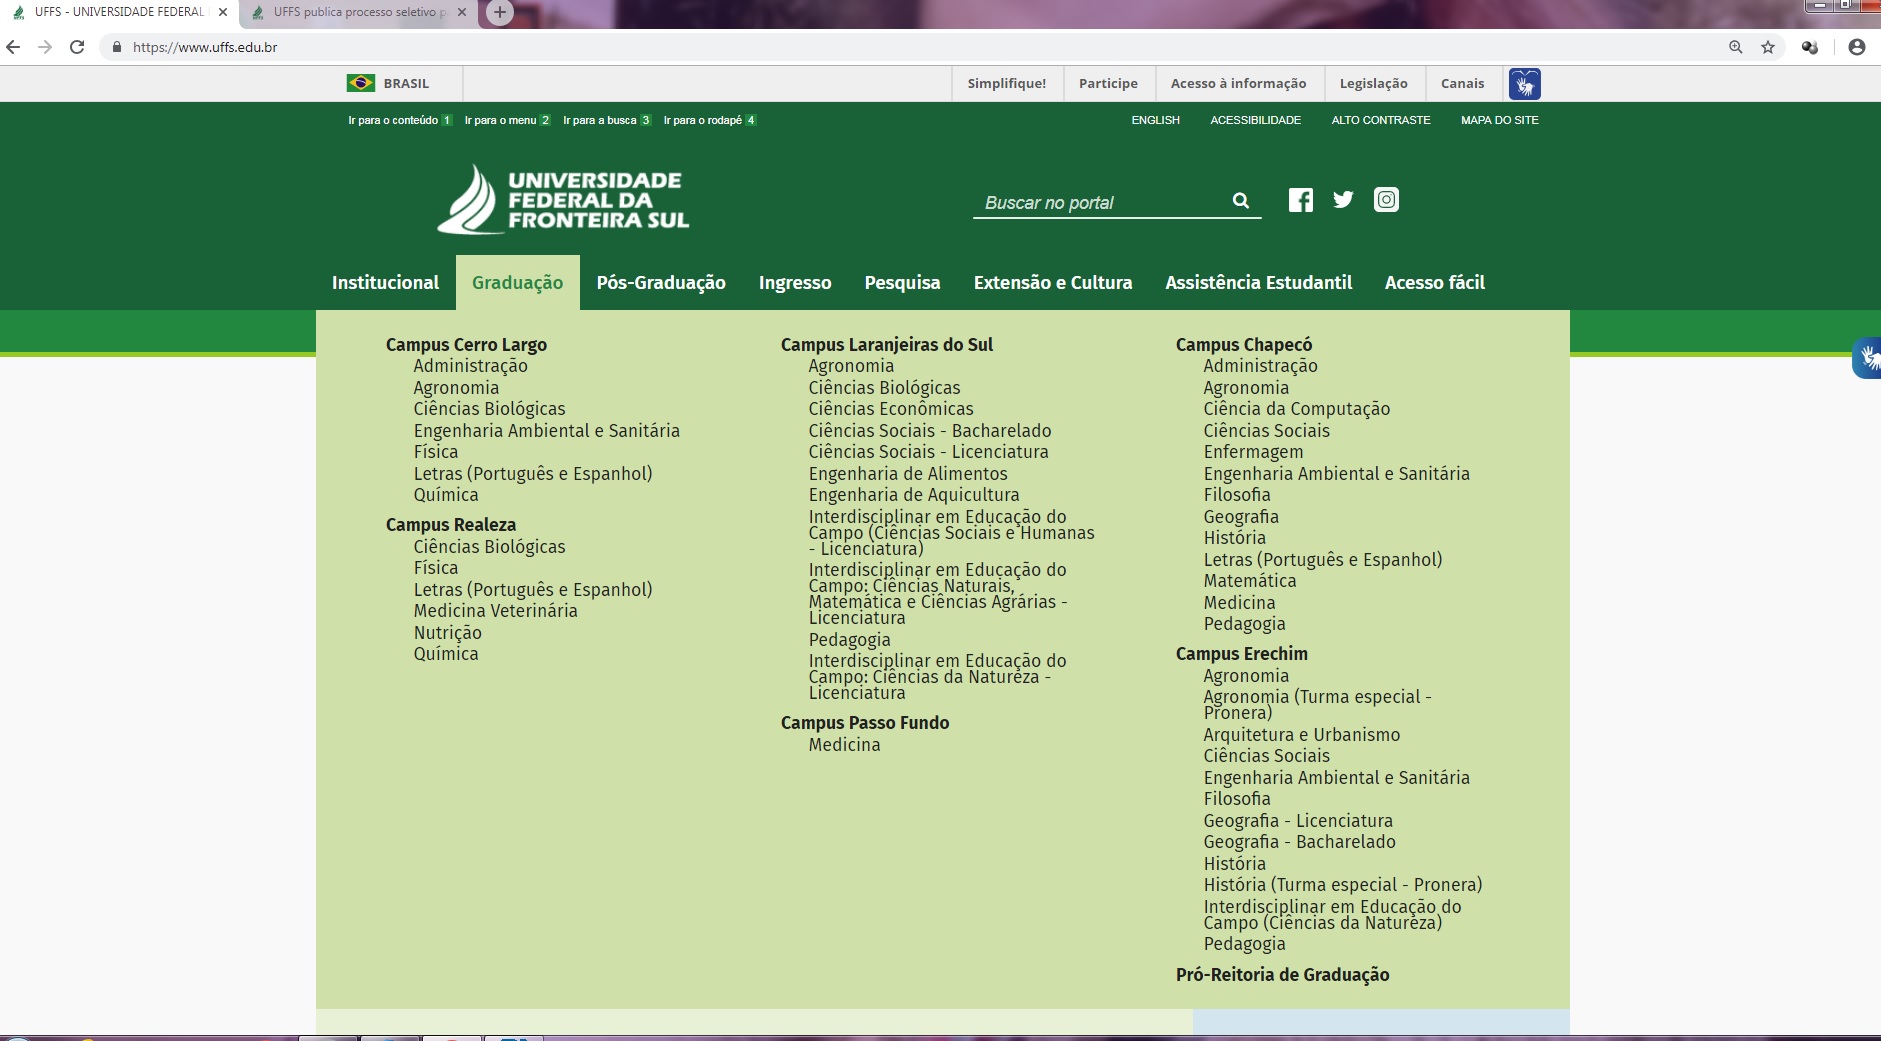Screen dimensions: 1881x1041
Task: Click the search magnifier icon in portal search
Action: click(1241, 200)
